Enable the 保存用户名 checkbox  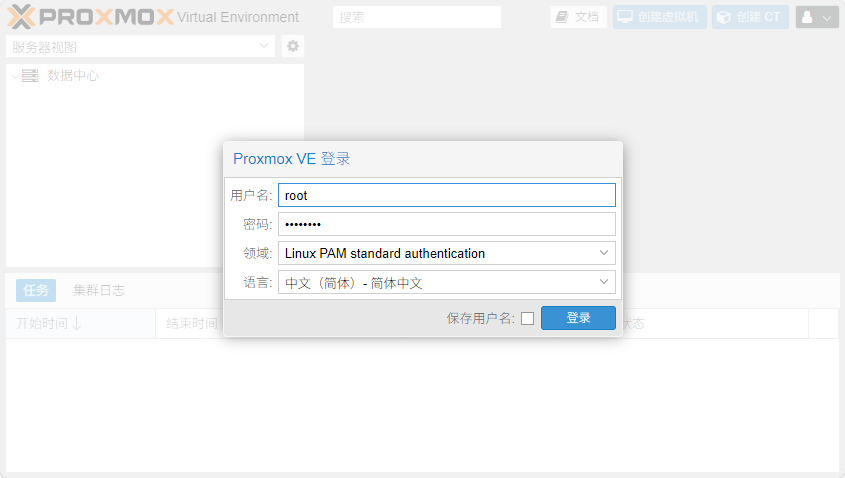(527, 319)
